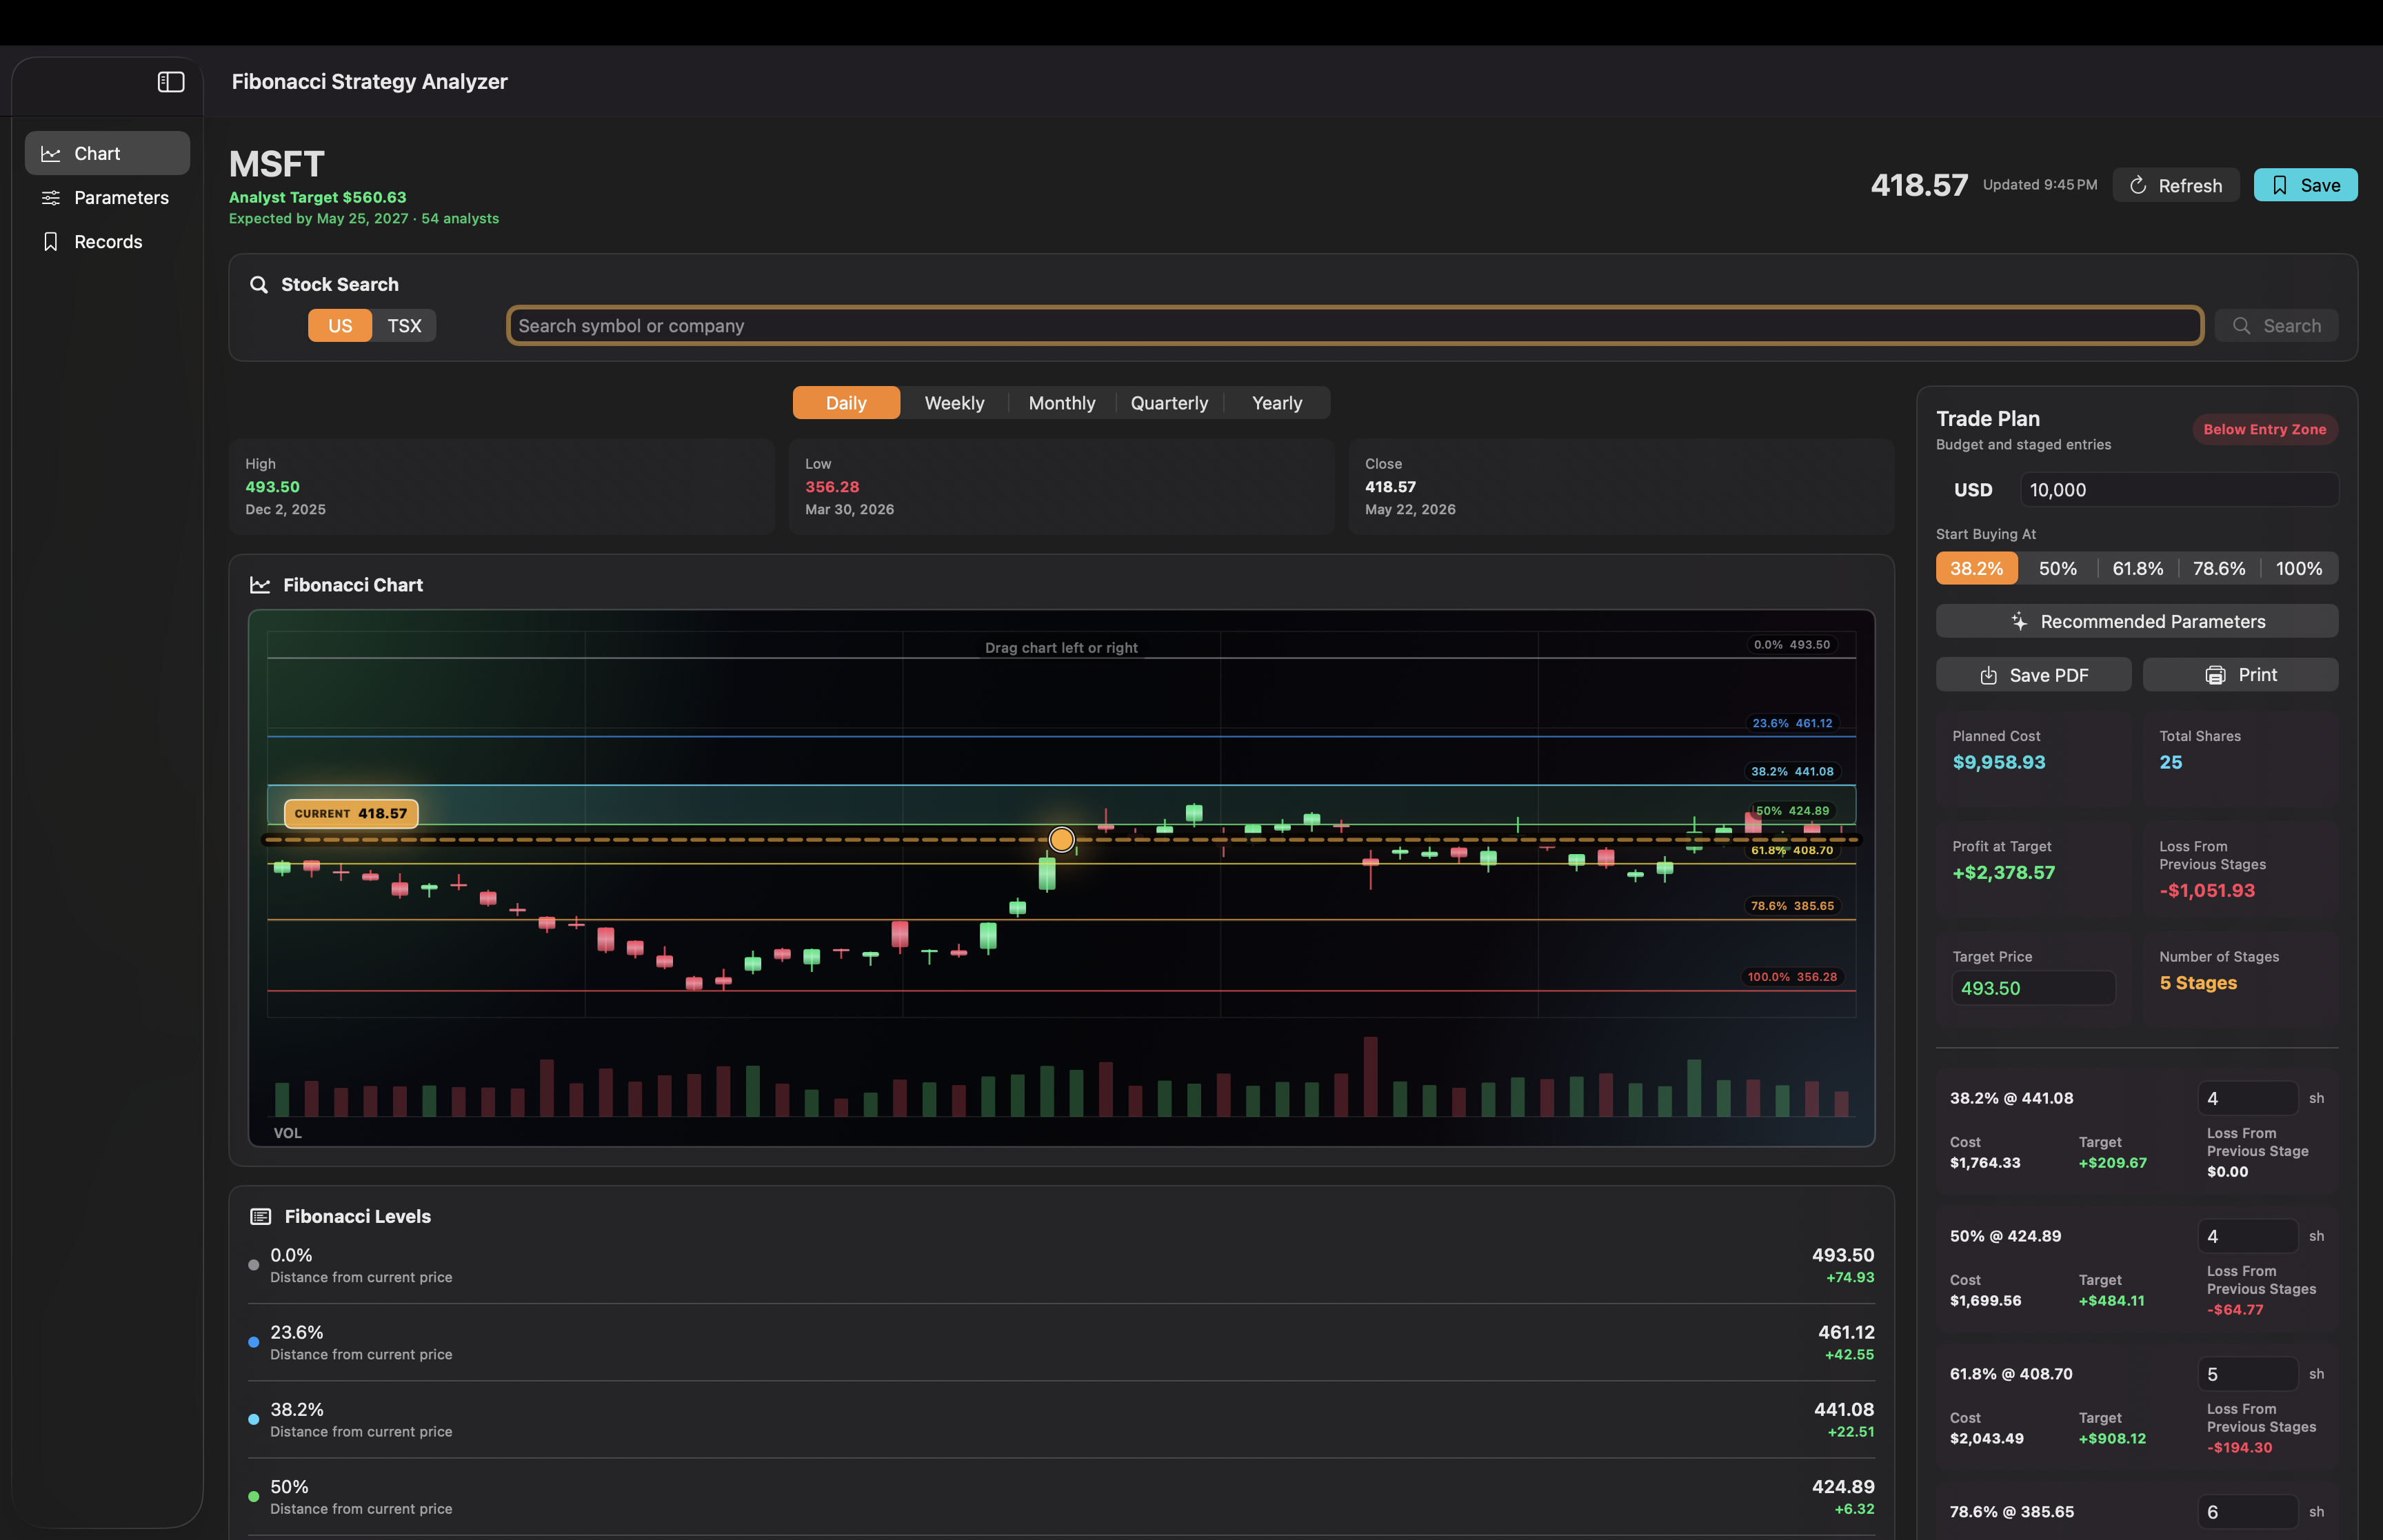Screen dimensions: 2383x1540
Task: Click Save PDF button
Action: [x=2033, y=675]
